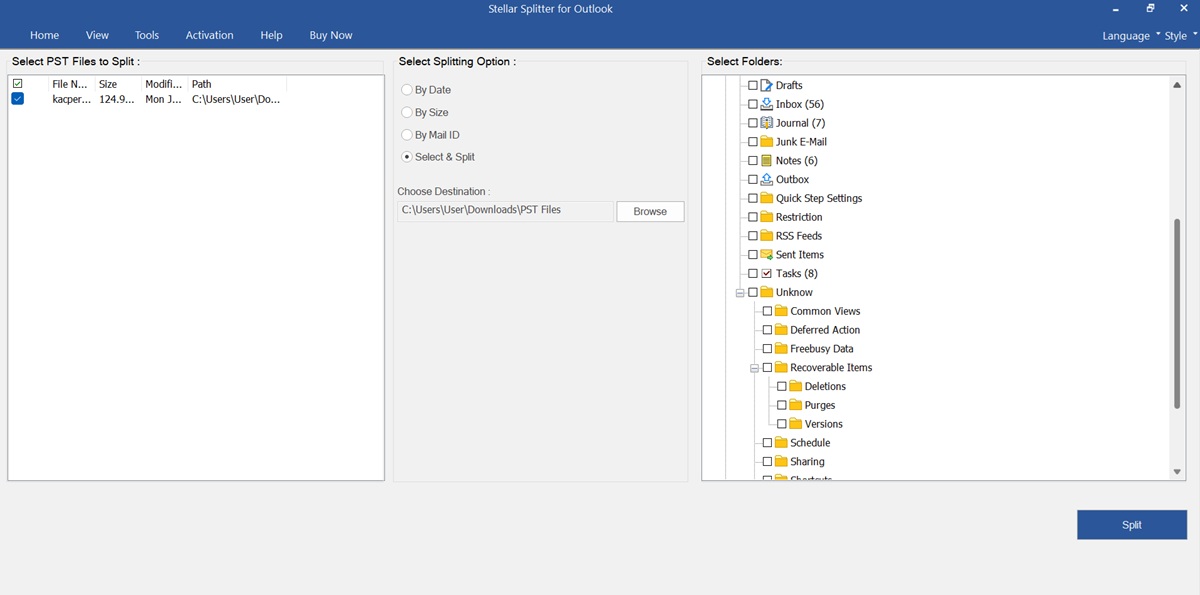Click the Junk E-Mail folder icon
This screenshot has height=595, width=1200.
[767, 142]
